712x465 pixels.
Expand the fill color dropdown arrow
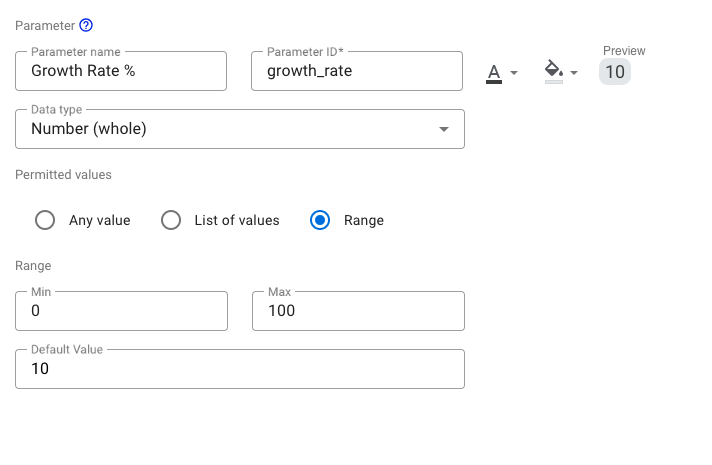point(574,73)
